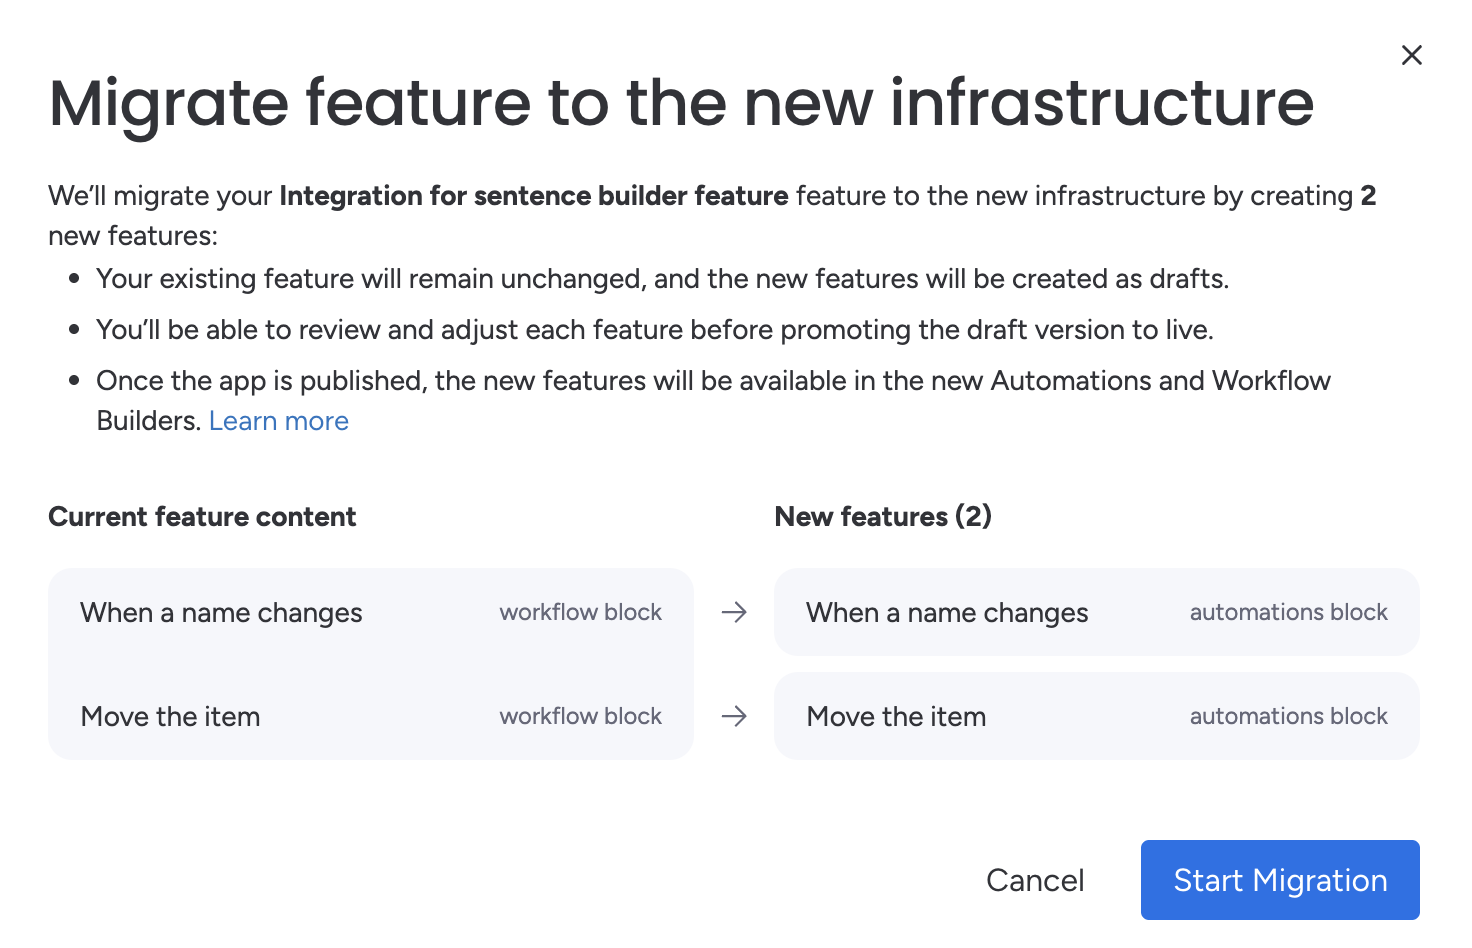Select new feature 'Move the item'
Screen dimensions: 1472x948
tap(896, 716)
